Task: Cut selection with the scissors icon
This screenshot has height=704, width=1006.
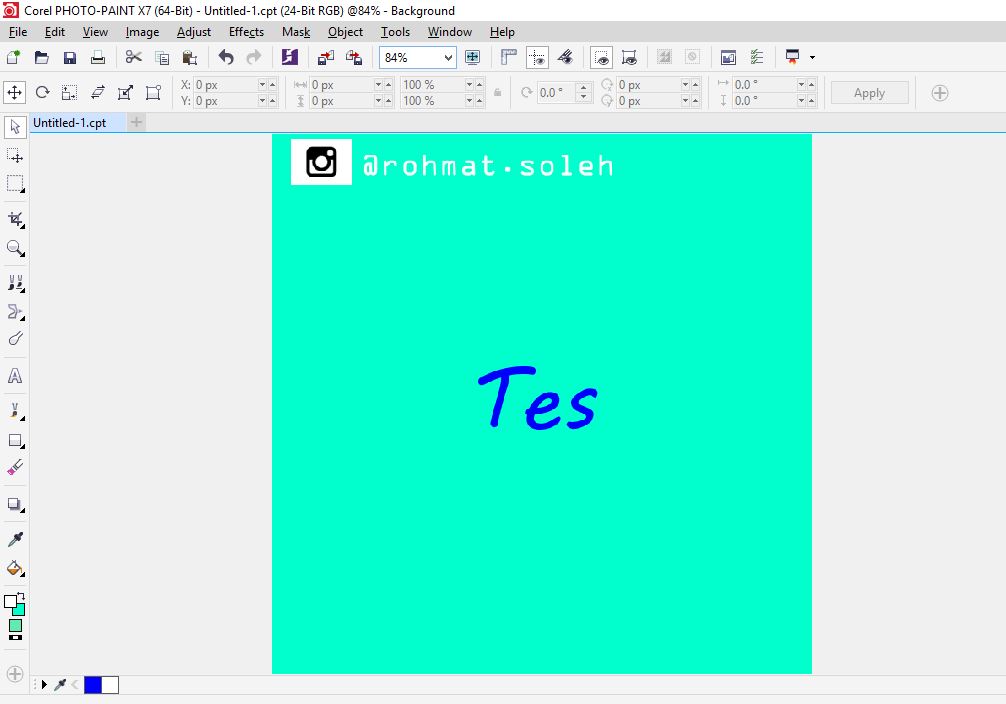Action: click(x=133, y=58)
